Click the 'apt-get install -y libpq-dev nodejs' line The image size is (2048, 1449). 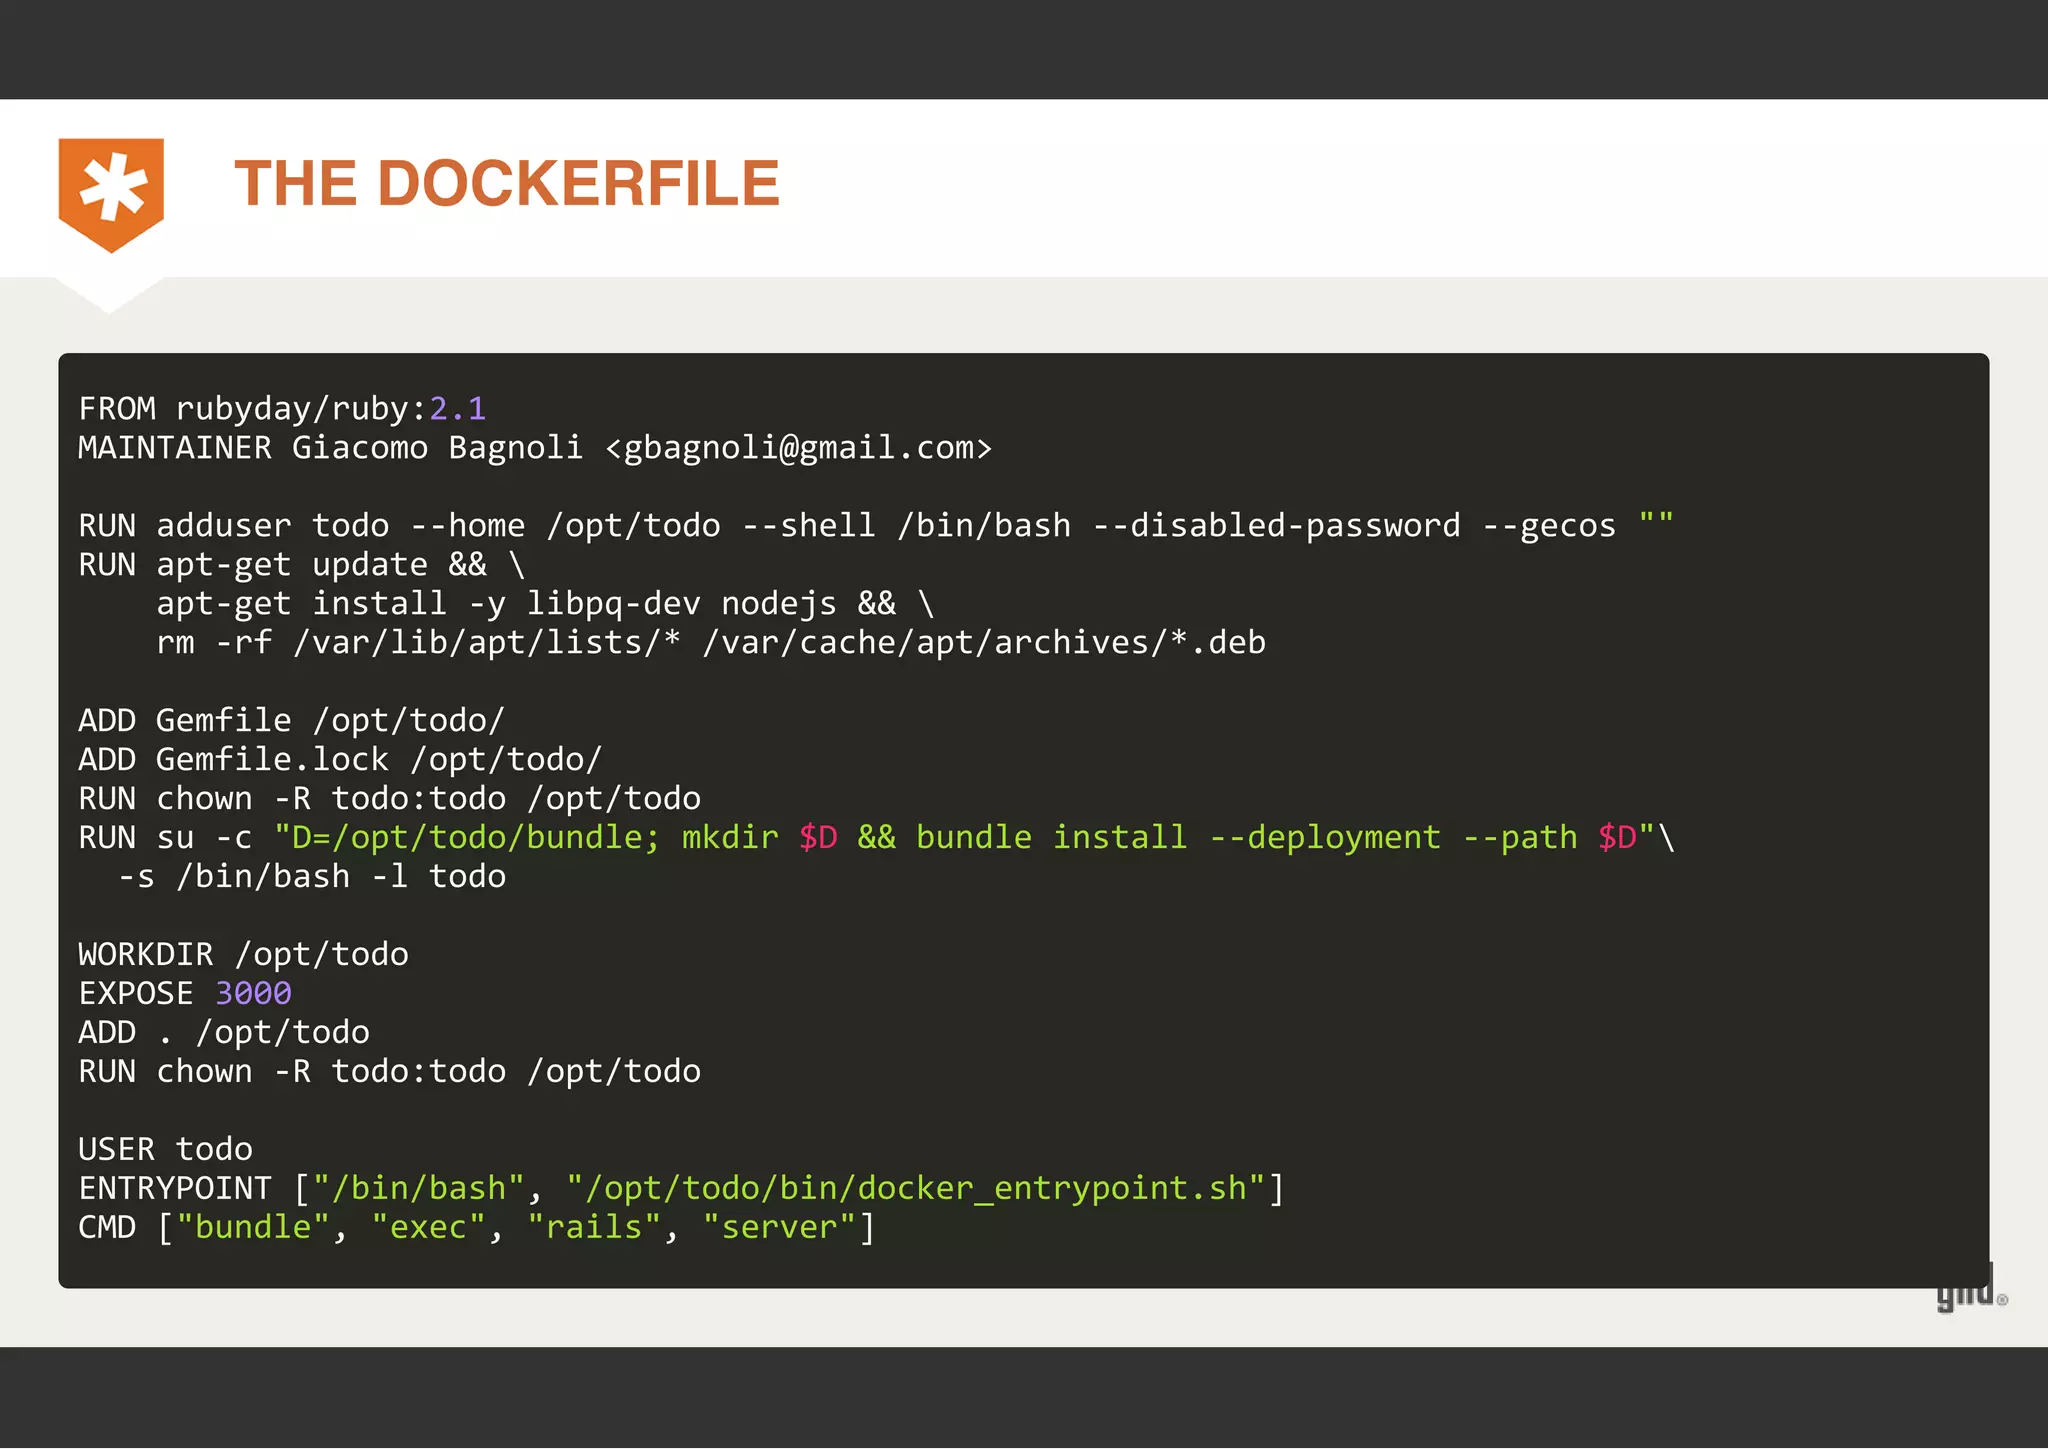pyautogui.click(x=546, y=604)
